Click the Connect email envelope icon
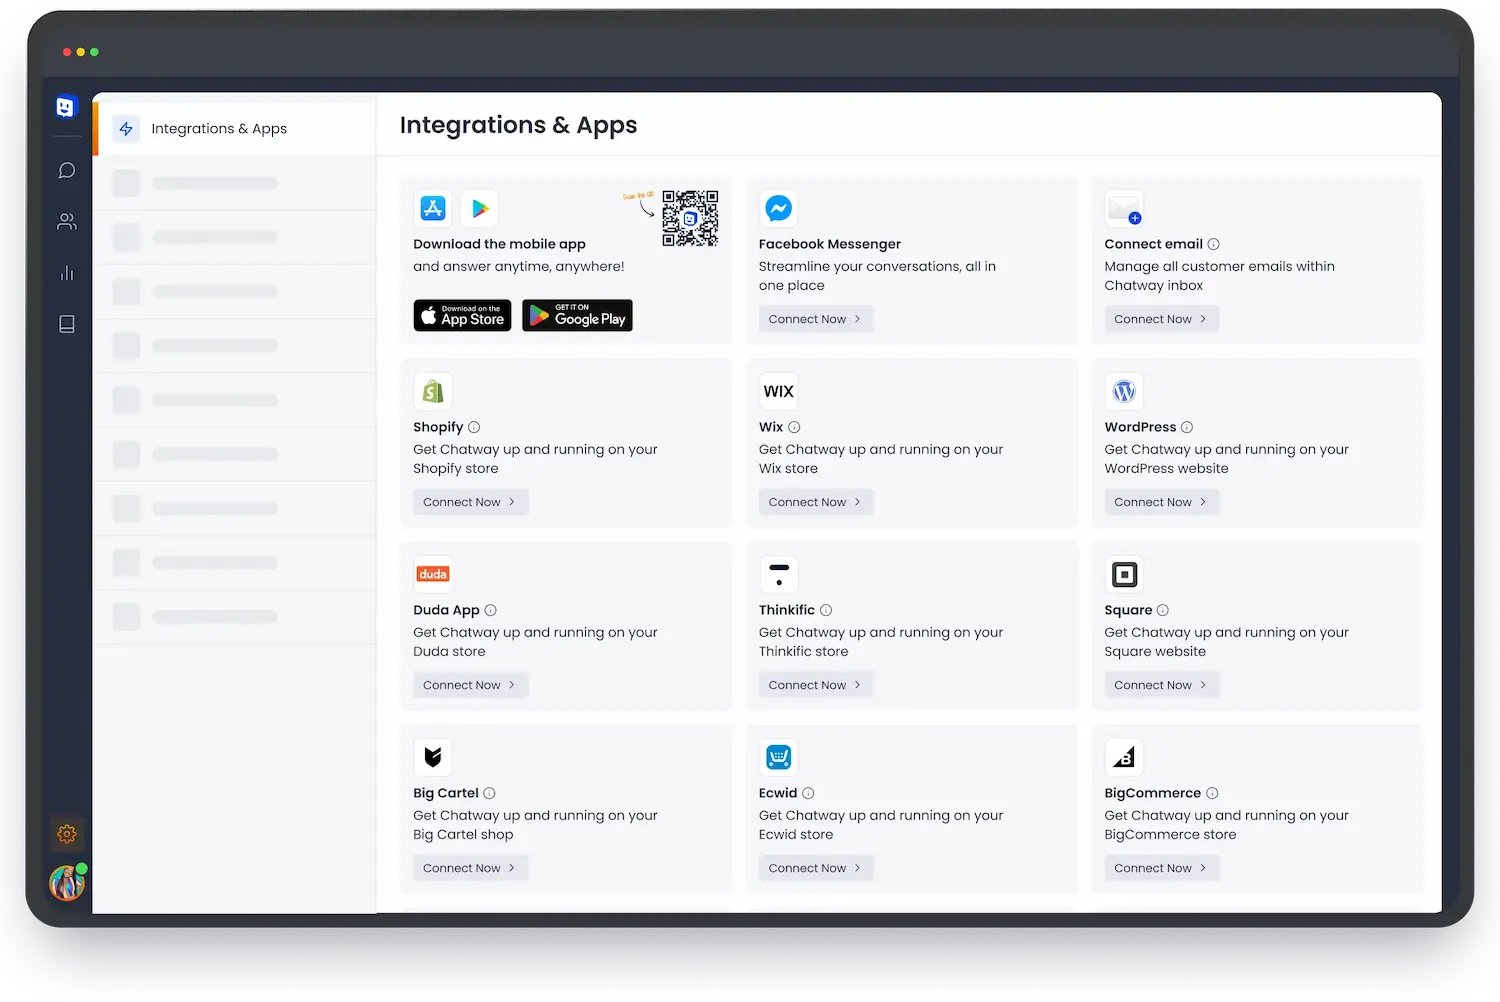 click(1125, 208)
